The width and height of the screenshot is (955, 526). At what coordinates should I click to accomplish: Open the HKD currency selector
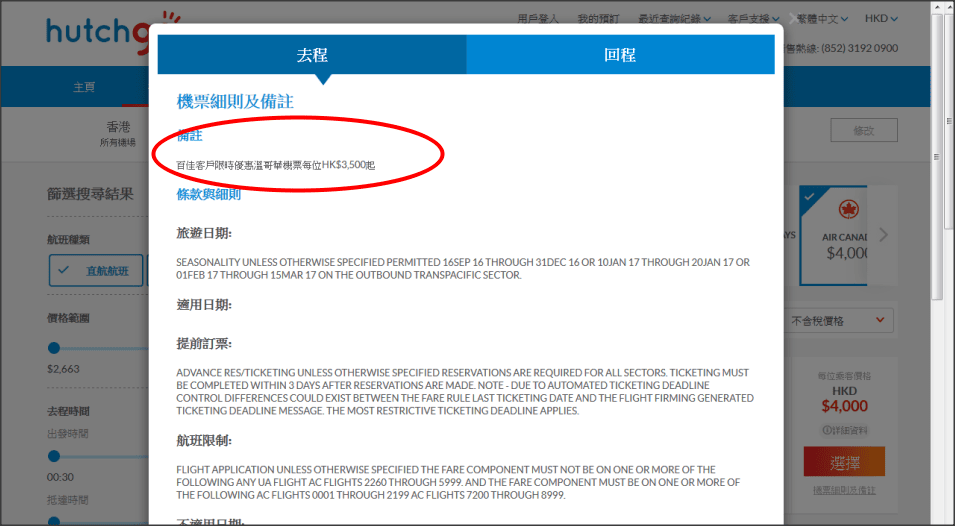pos(881,18)
